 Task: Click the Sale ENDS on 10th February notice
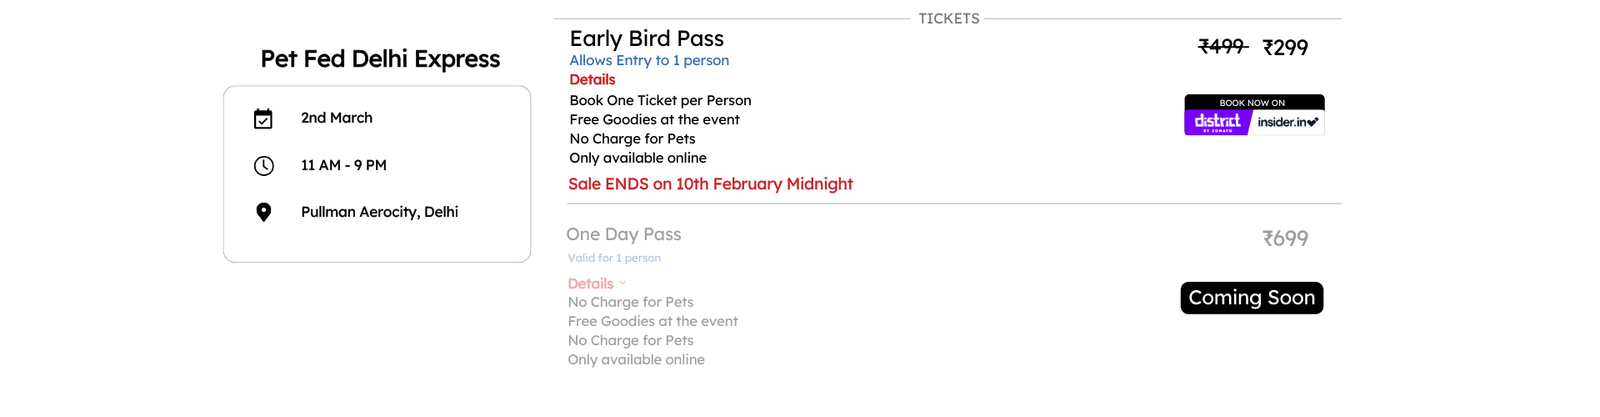(710, 184)
